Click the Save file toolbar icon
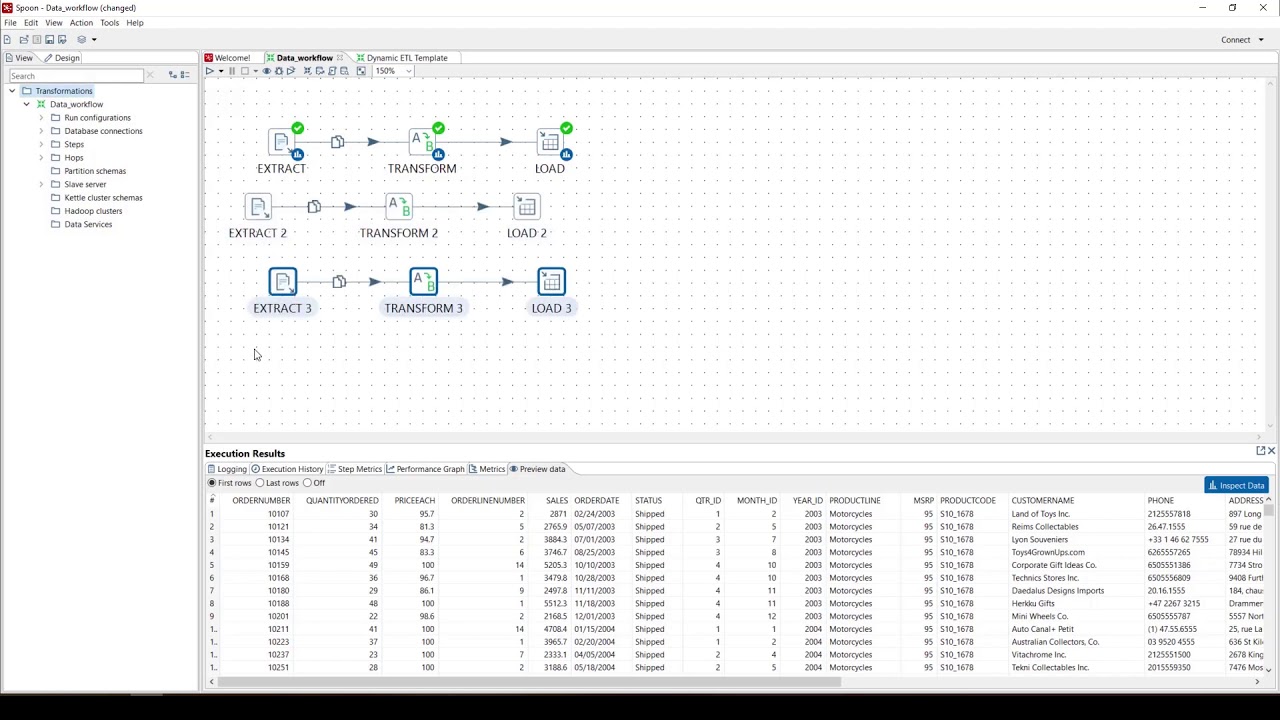 pos(49,39)
